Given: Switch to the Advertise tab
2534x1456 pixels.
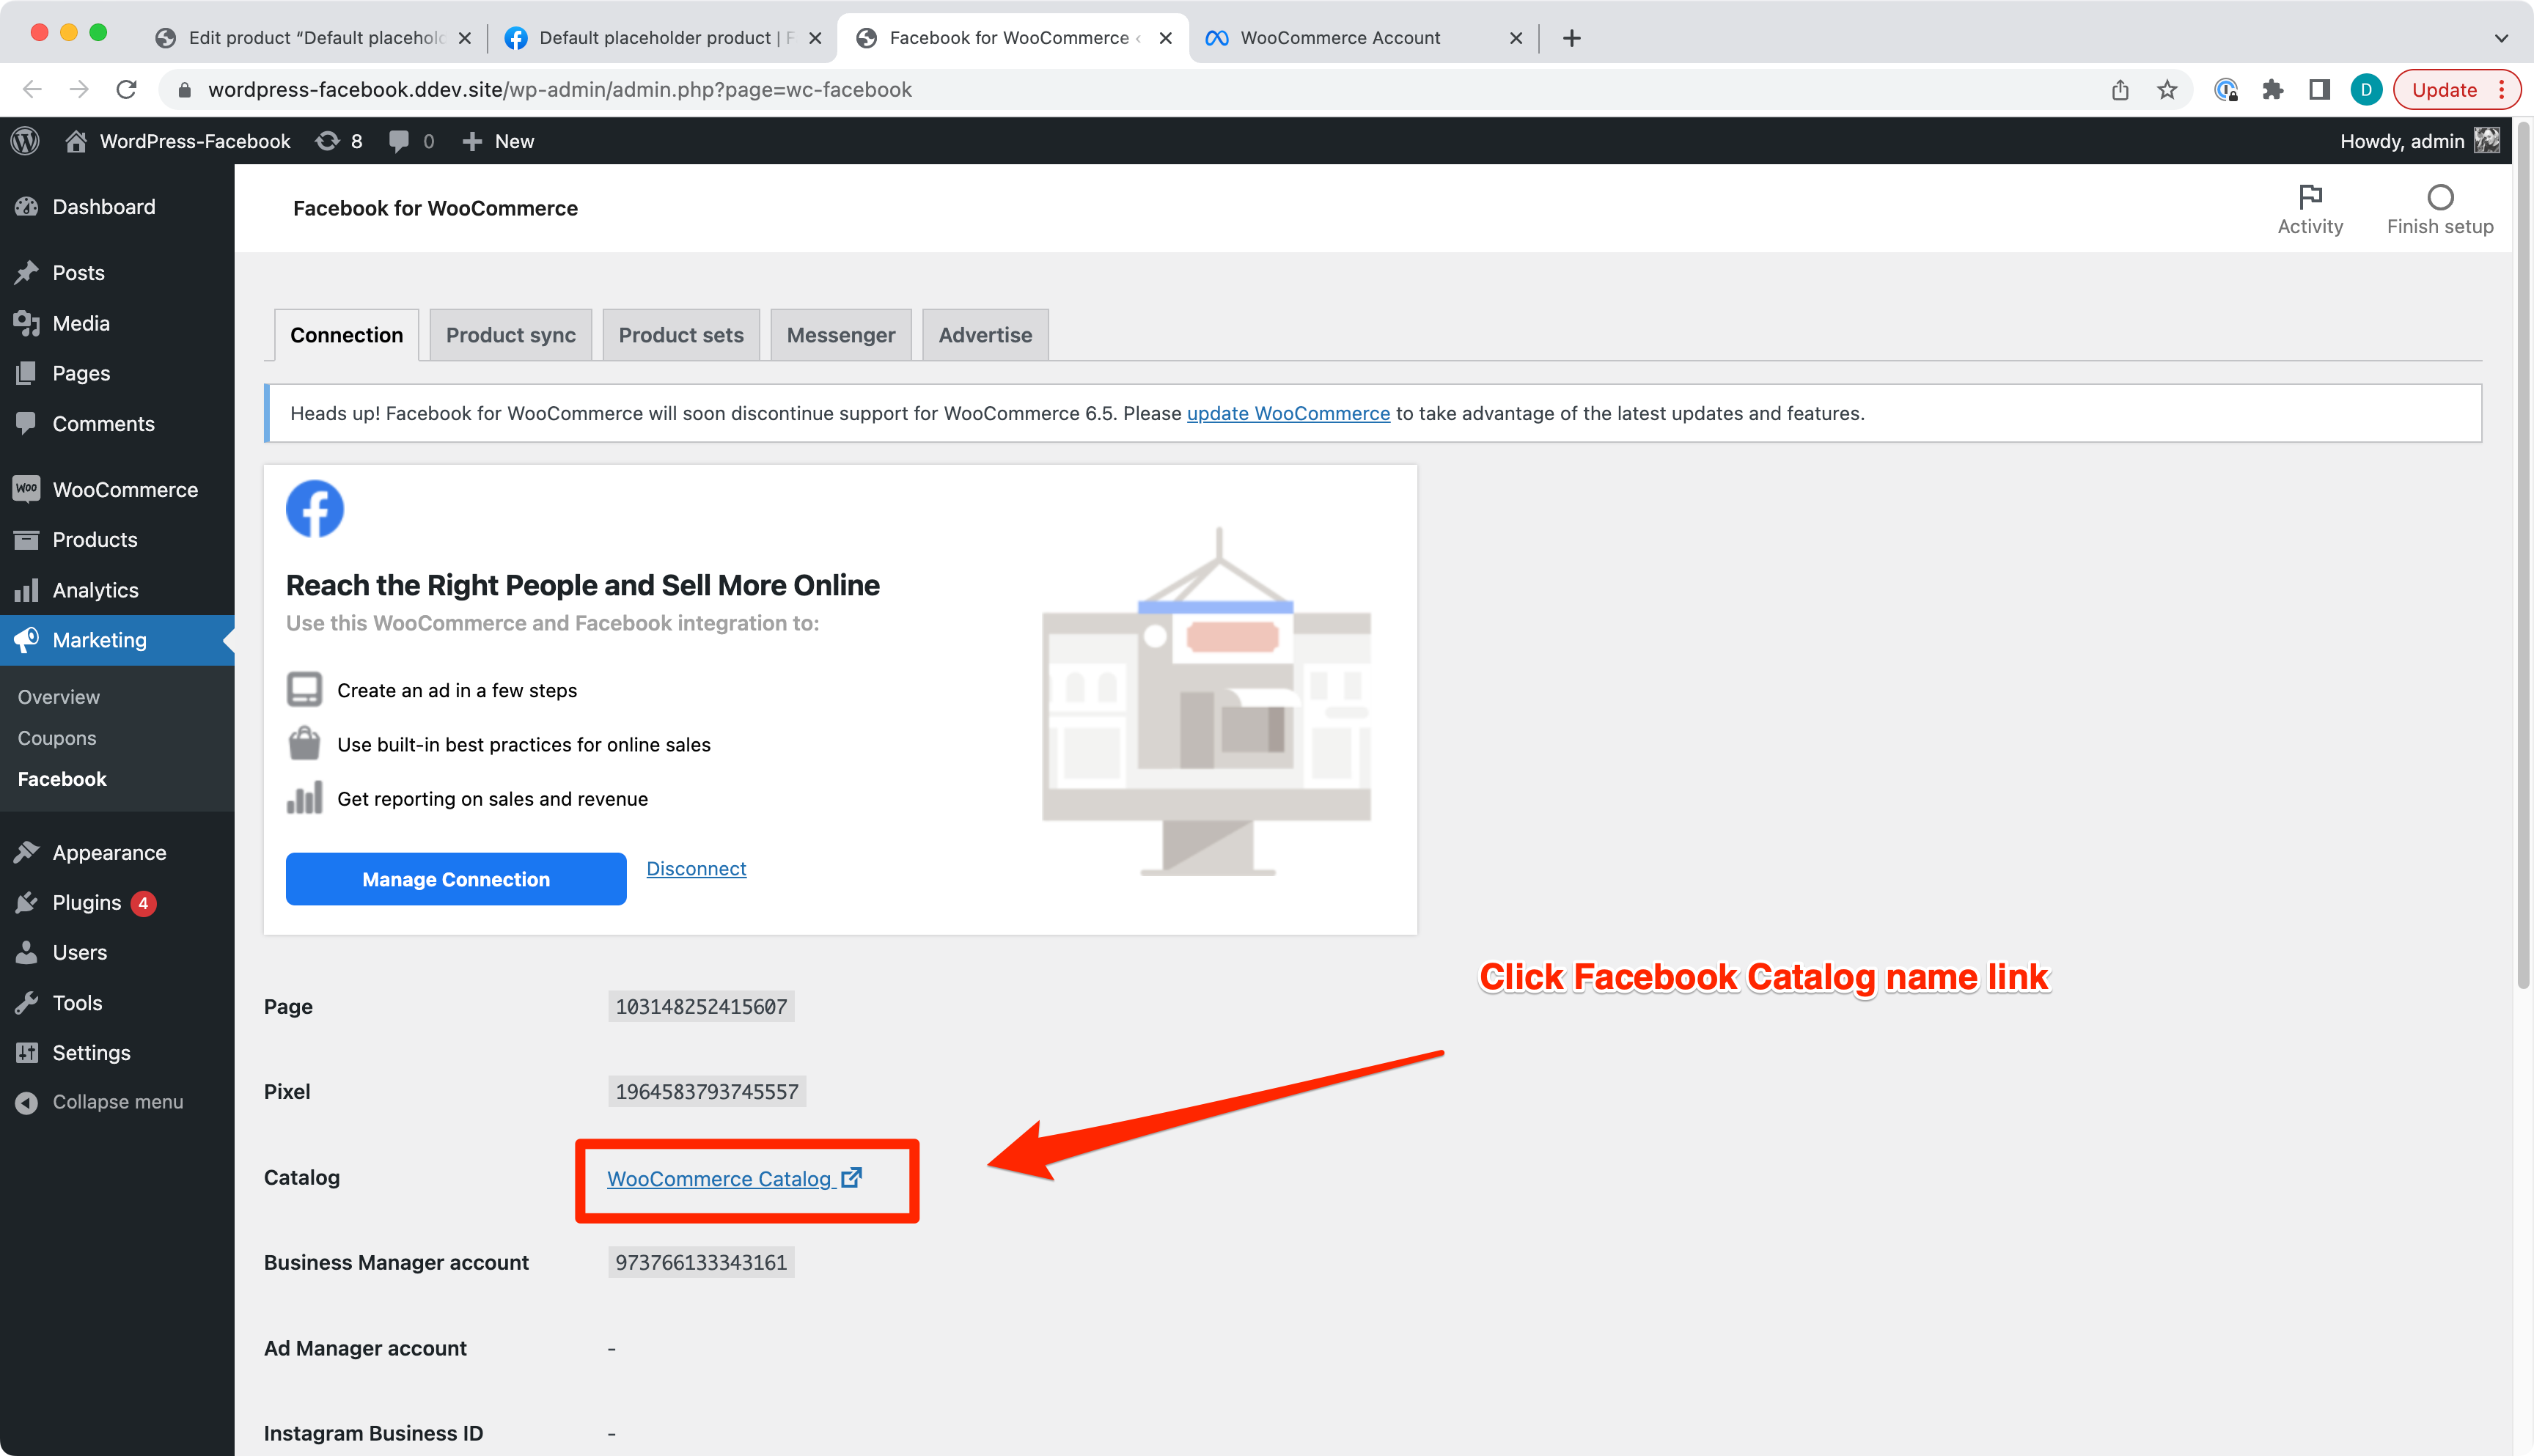Looking at the screenshot, I should coord(985,335).
